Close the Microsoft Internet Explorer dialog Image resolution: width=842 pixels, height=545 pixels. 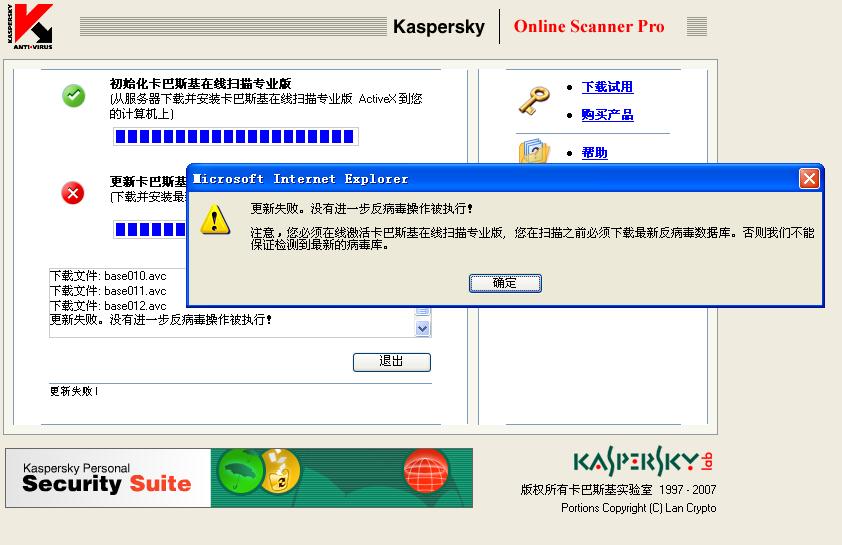[809, 179]
